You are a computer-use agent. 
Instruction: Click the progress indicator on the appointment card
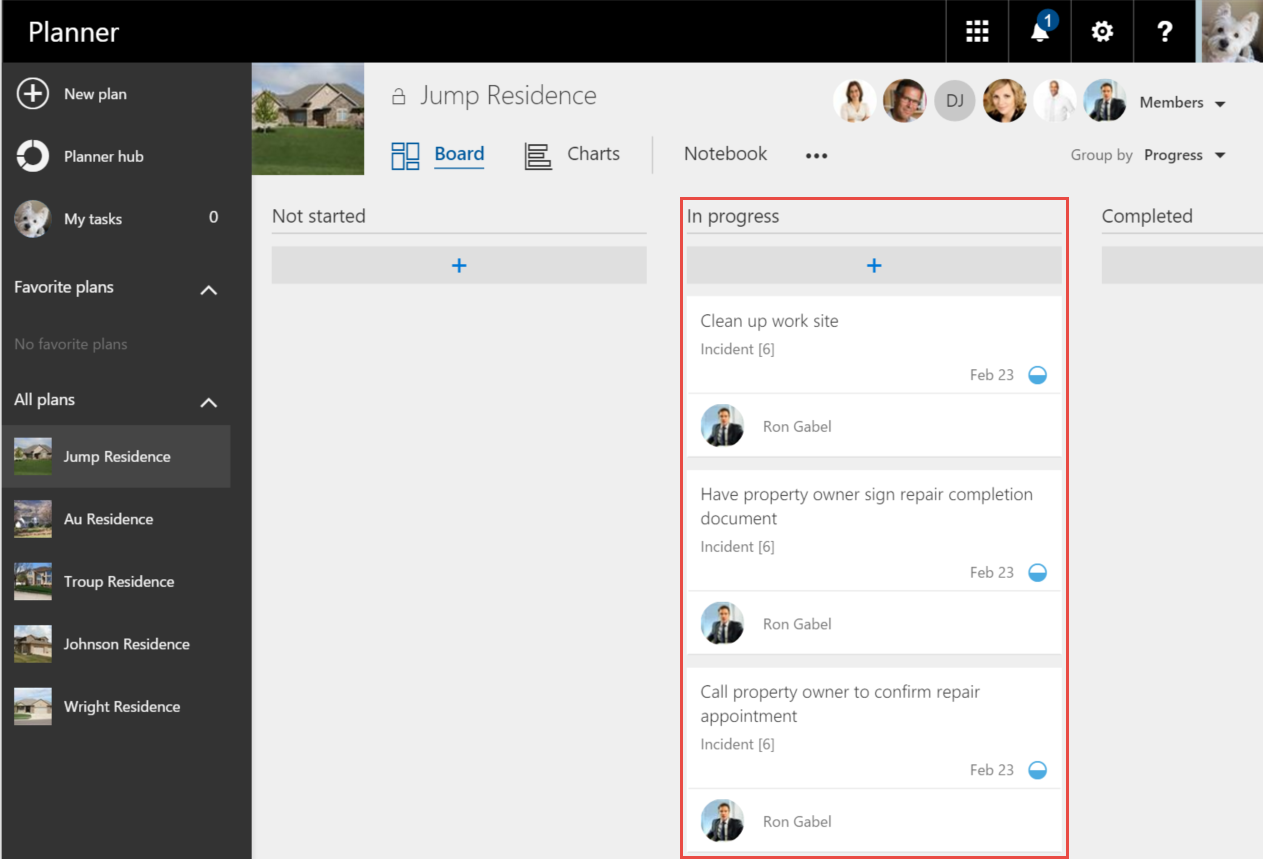click(1037, 769)
